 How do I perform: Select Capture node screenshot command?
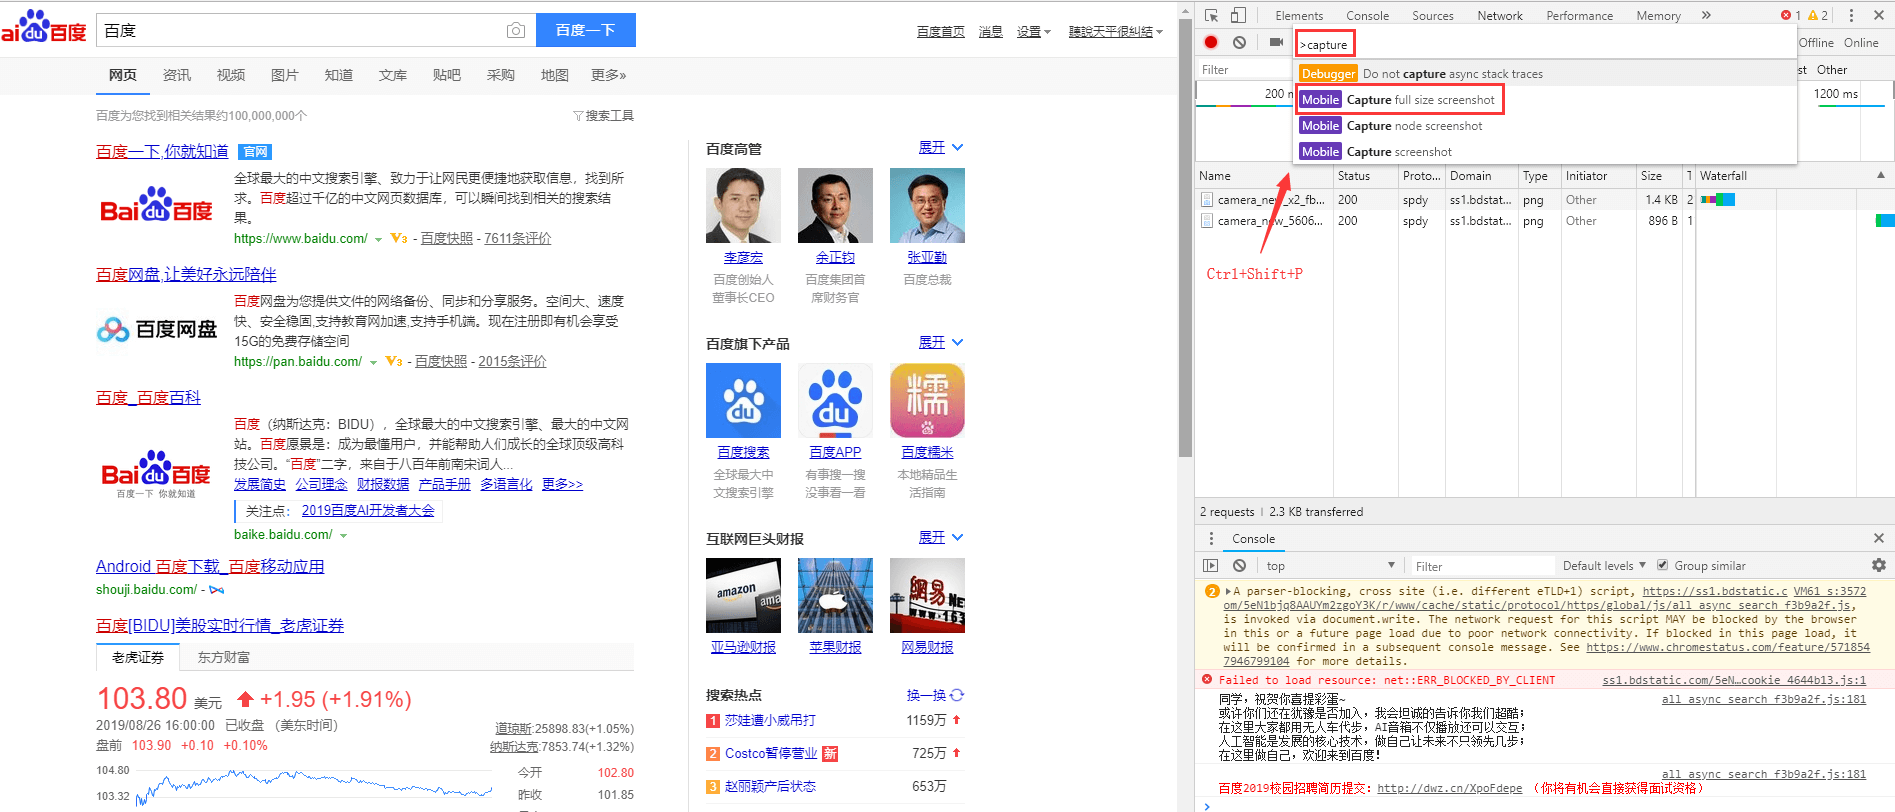tap(1546, 126)
